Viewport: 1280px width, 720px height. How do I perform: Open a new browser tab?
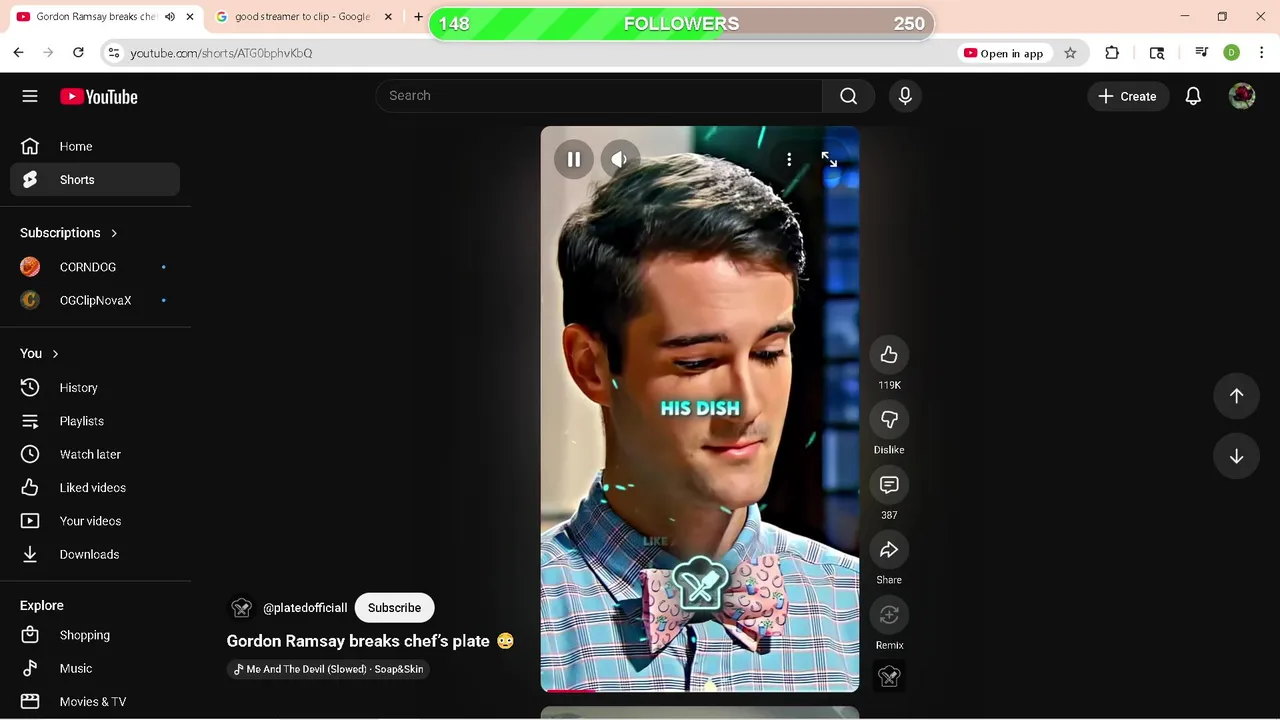point(418,17)
